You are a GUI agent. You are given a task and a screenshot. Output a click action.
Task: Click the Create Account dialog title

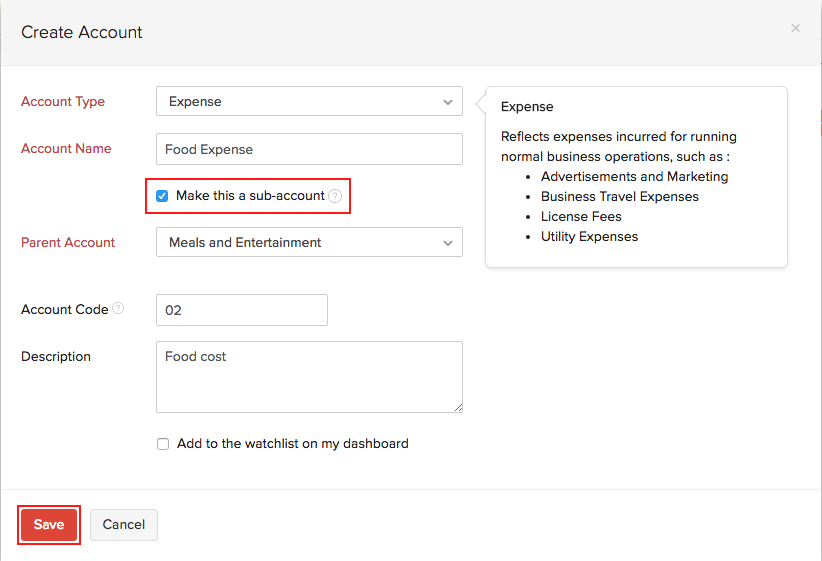click(x=82, y=32)
